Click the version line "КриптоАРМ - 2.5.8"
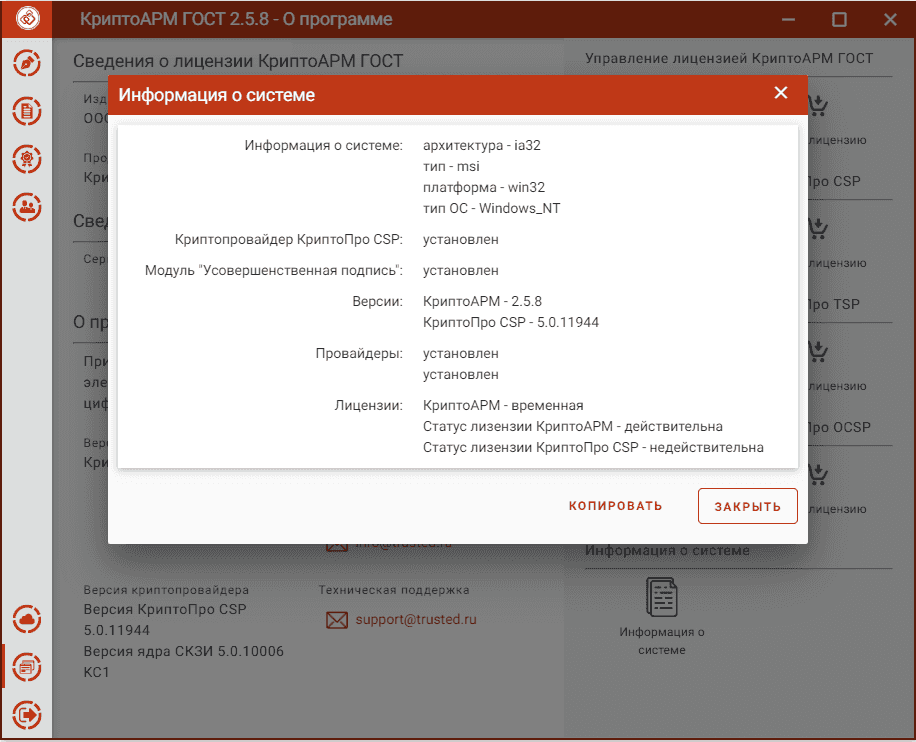Image resolution: width=916 pixels, height=742 pixels. [x=483, y=301]
